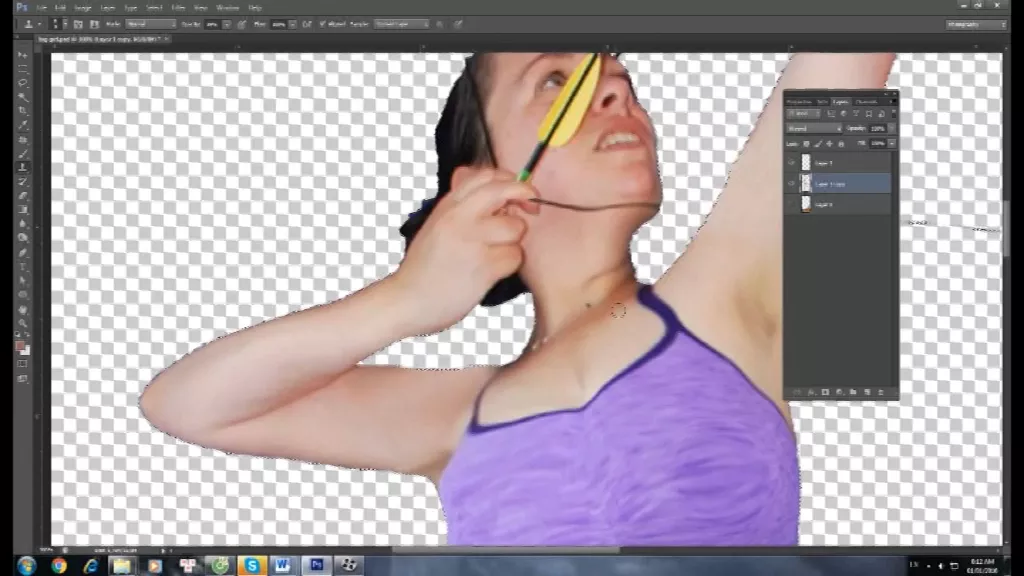1024x576 pixels.
Task: Select the Clone Stamp tool in toolbox
Action: pos(23,167)
